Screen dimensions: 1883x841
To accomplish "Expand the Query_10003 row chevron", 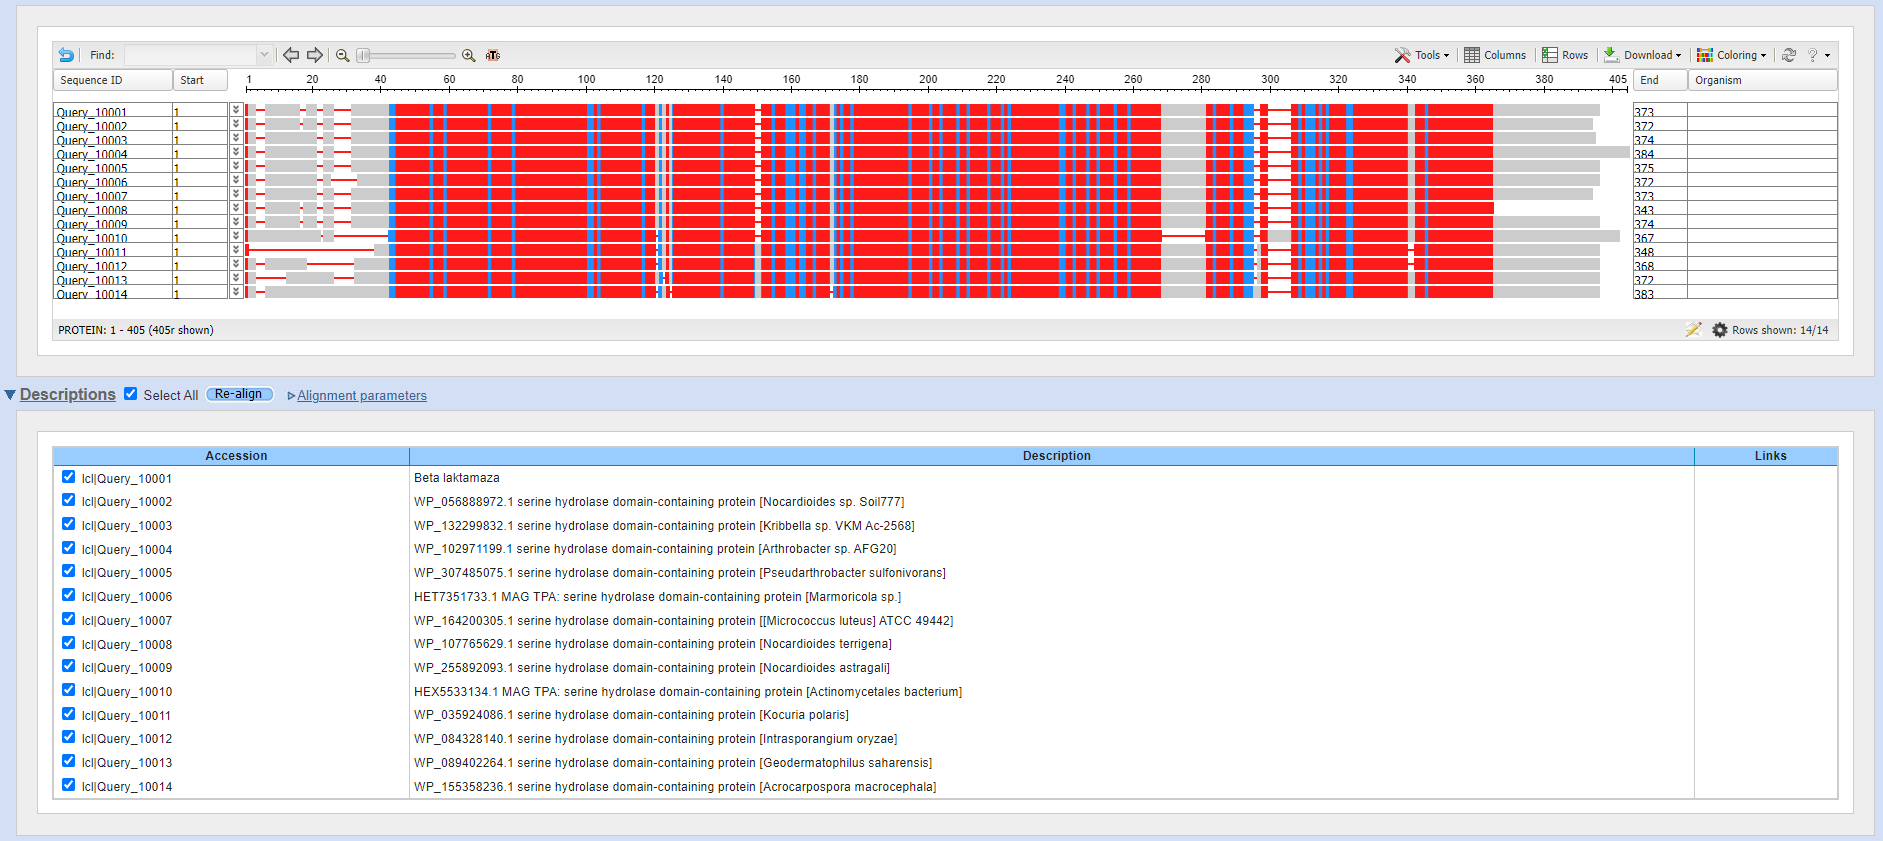I will click(x=236, y=138).
